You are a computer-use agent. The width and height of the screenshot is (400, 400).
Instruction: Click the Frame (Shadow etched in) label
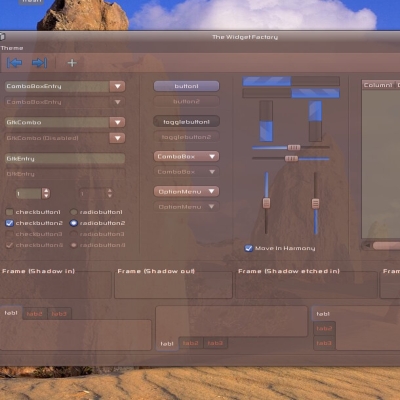coord(289,271)
